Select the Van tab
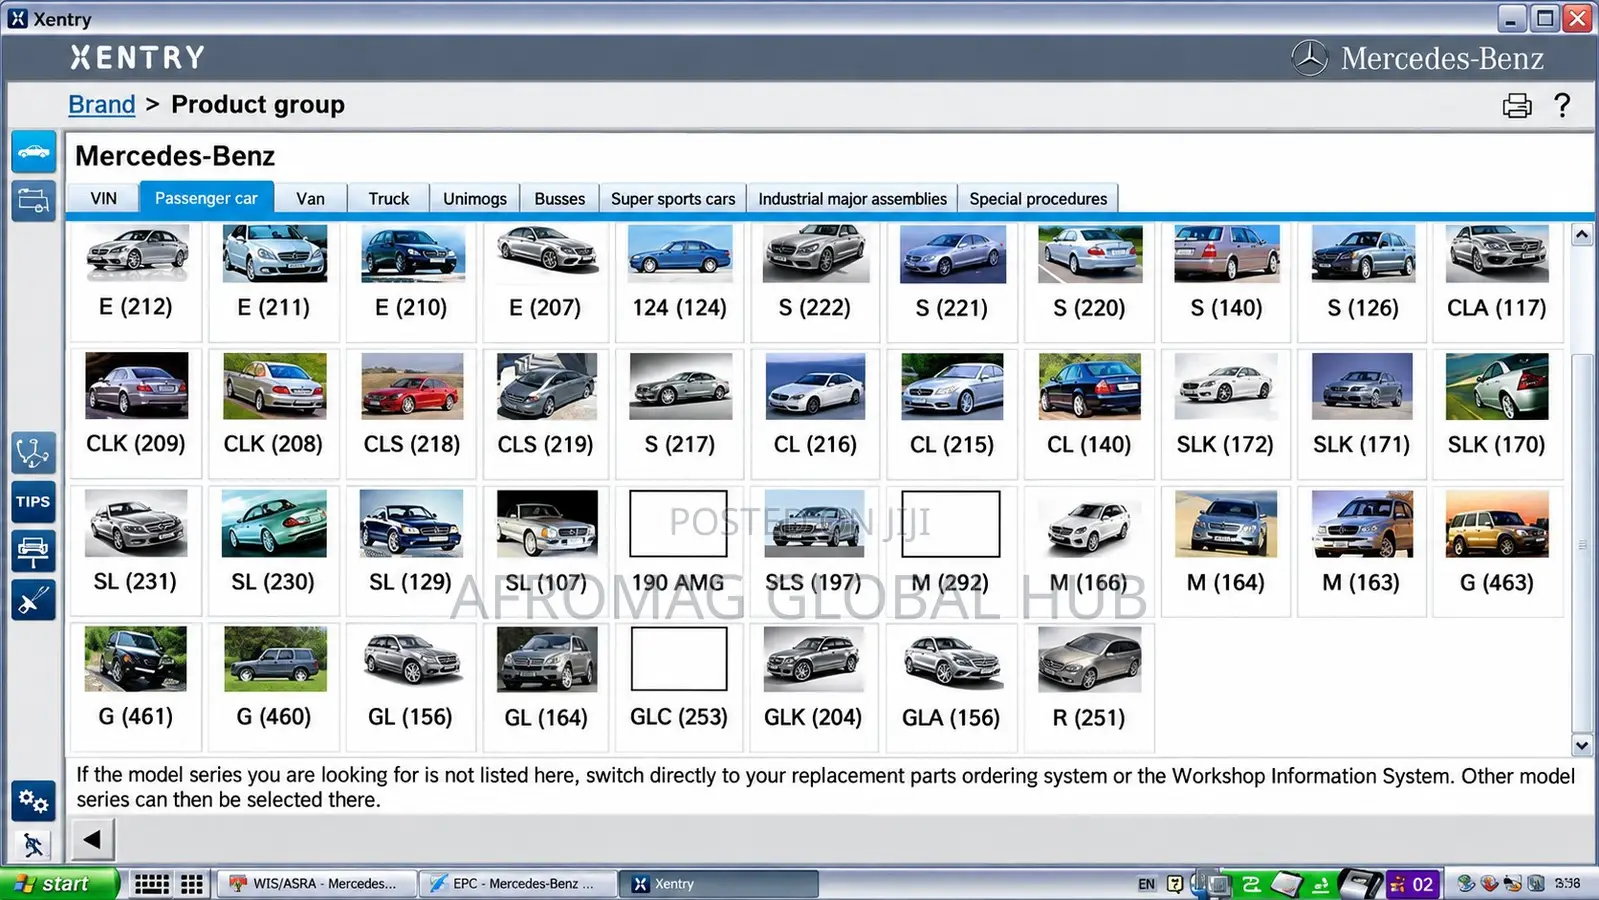This screenshot has width=1599, height=900. coord(310,198)
